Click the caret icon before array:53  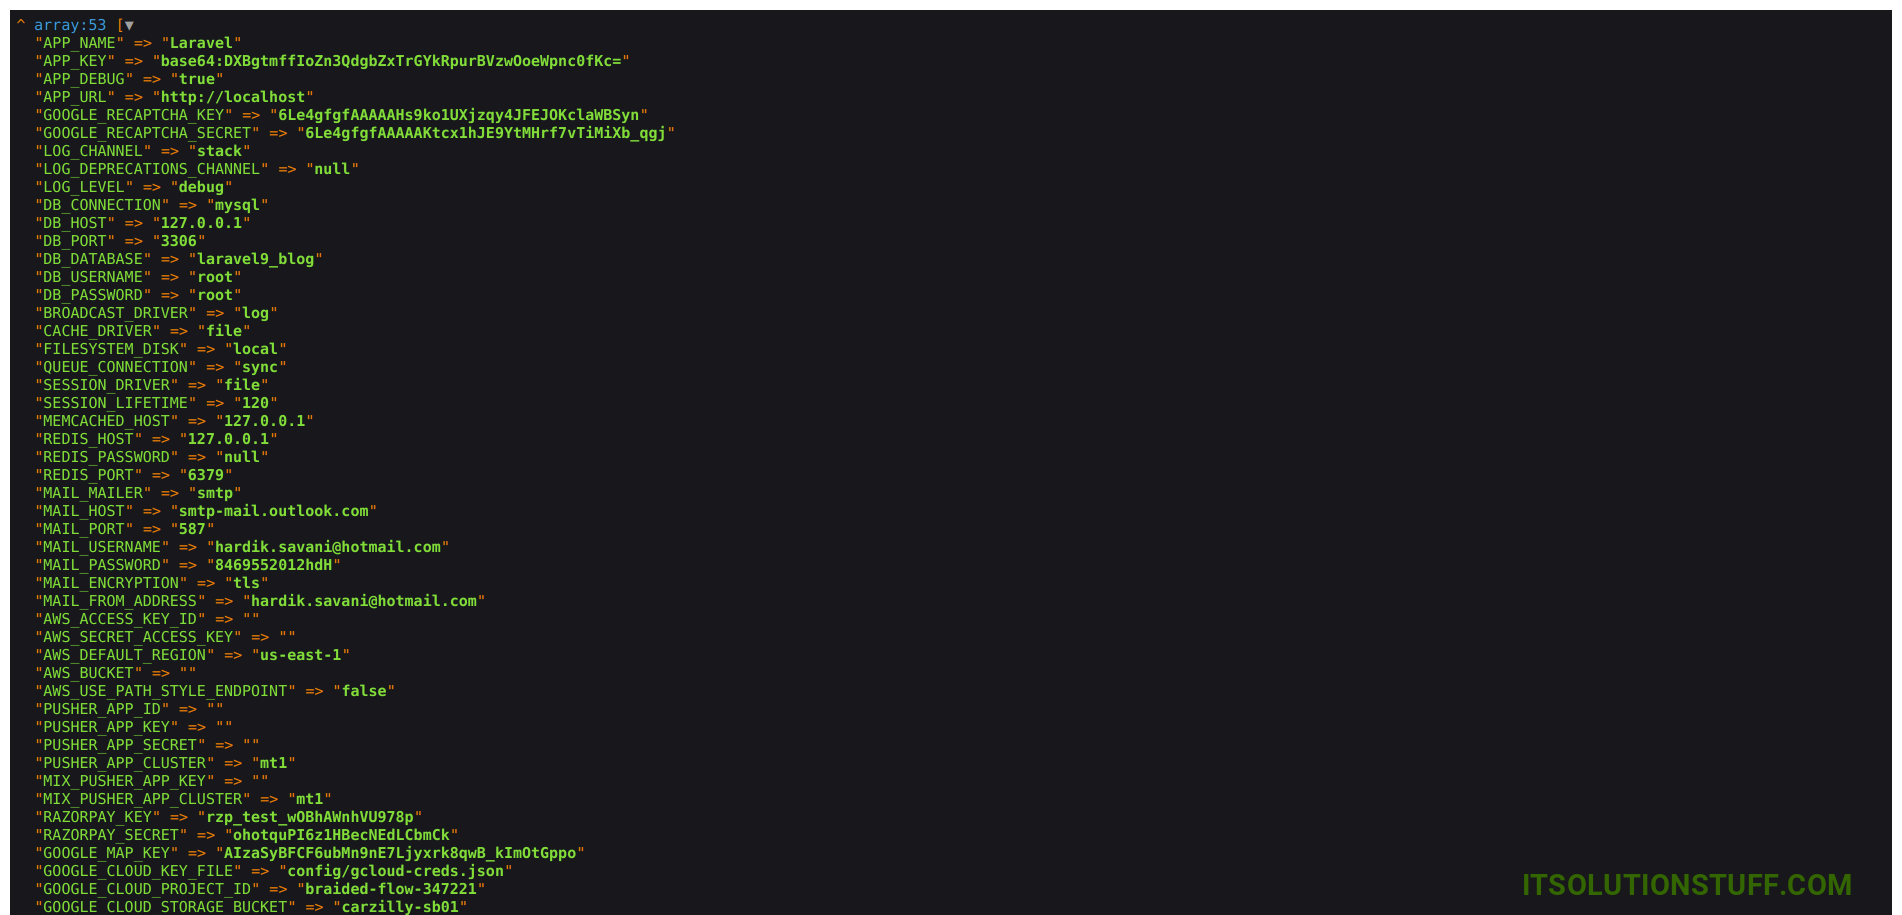[20, 23]
